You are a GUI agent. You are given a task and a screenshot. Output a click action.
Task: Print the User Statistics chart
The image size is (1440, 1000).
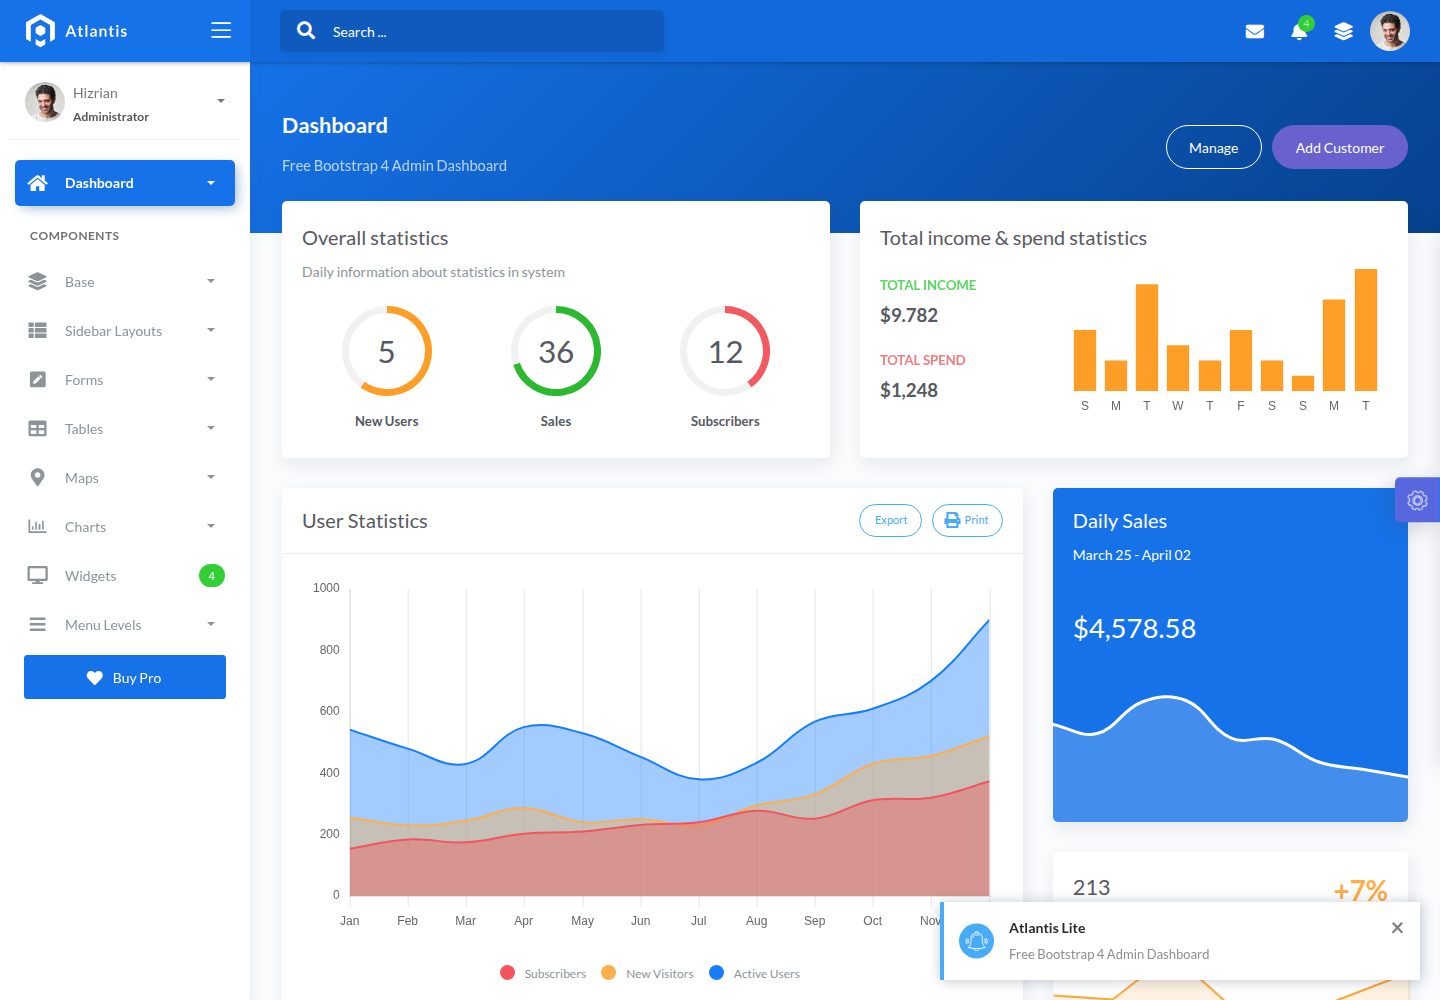(967, 520)
